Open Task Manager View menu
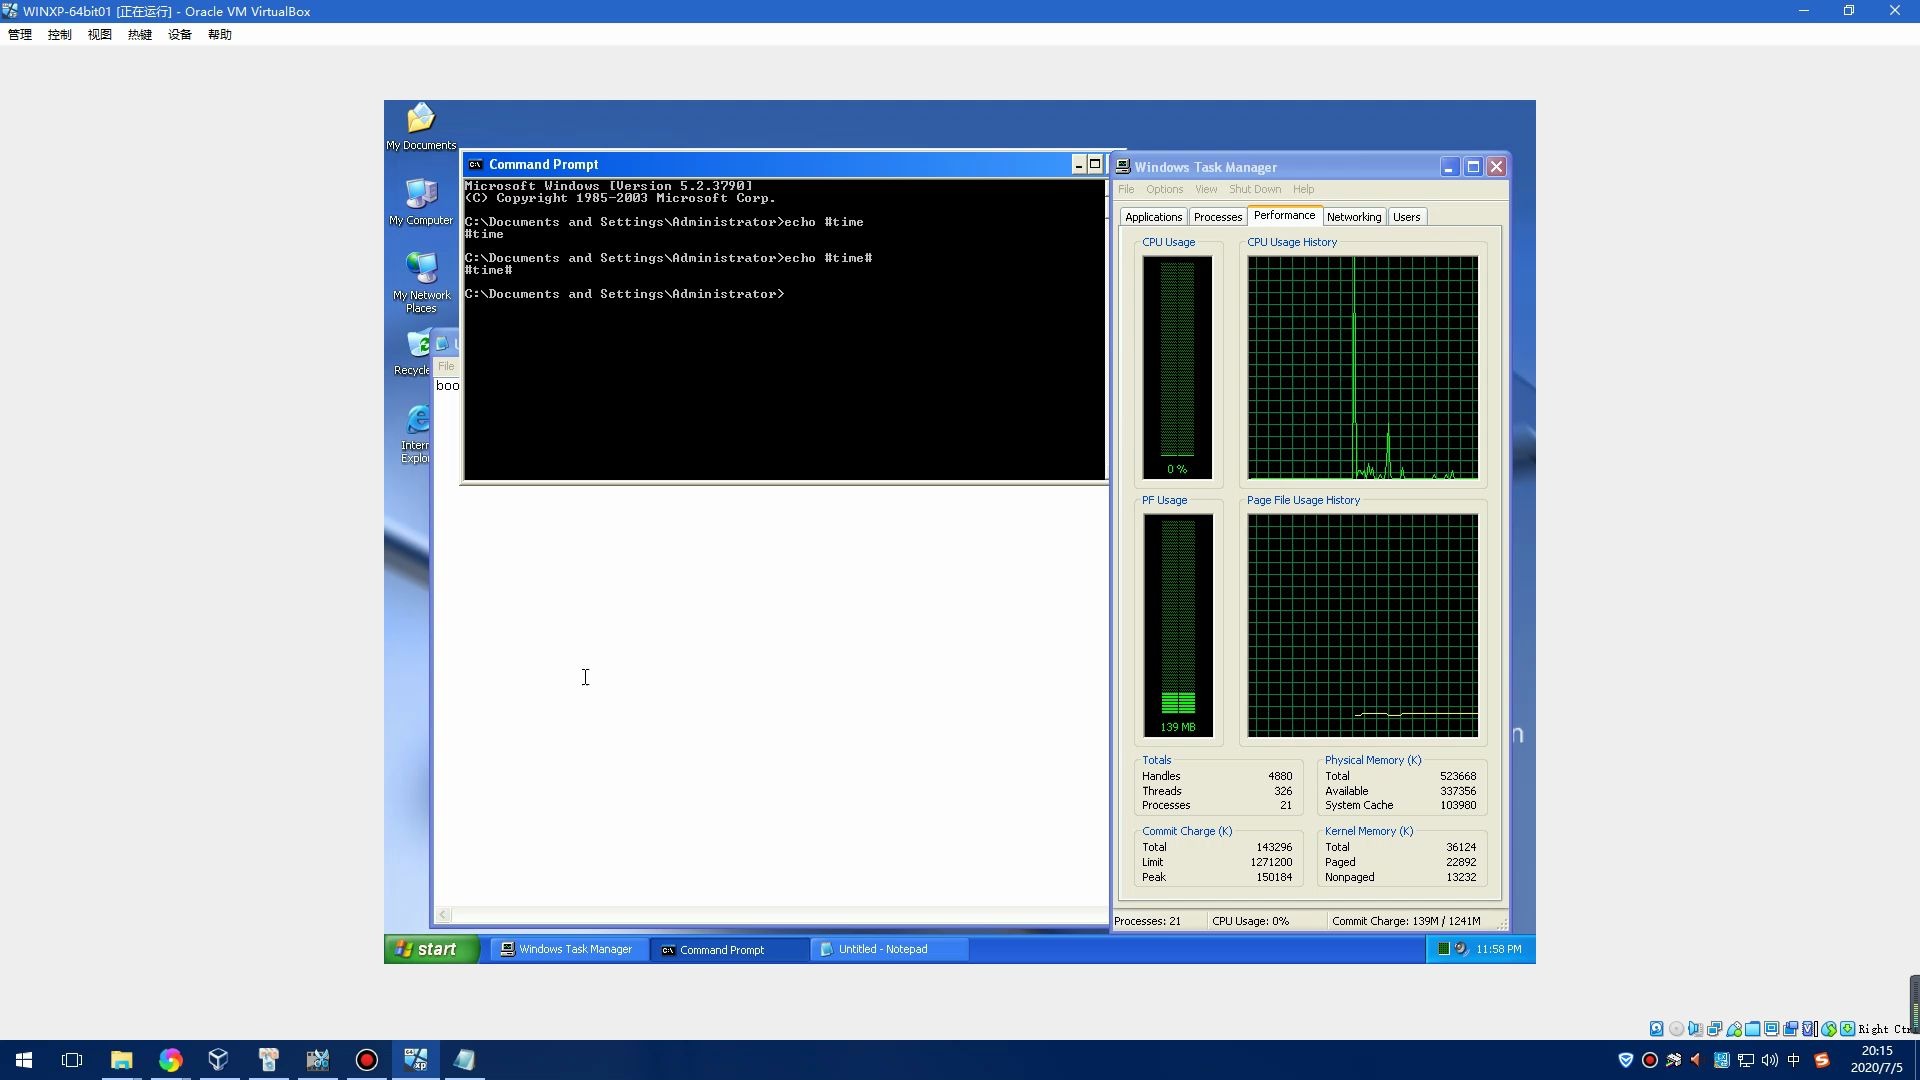Image resolution: width=1920 pixels, height=1080 pixels. pos(1206,189)
